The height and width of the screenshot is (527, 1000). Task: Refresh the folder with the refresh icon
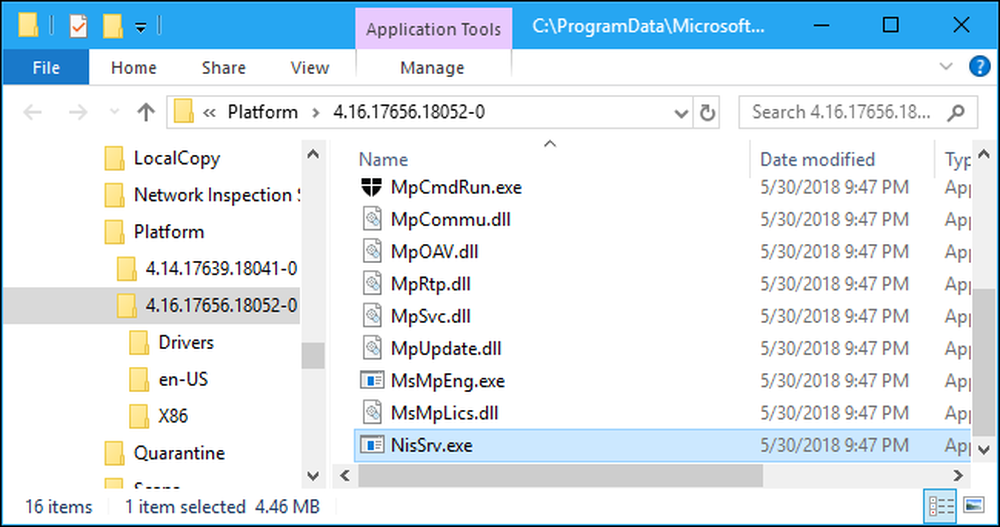pos(707,113)
